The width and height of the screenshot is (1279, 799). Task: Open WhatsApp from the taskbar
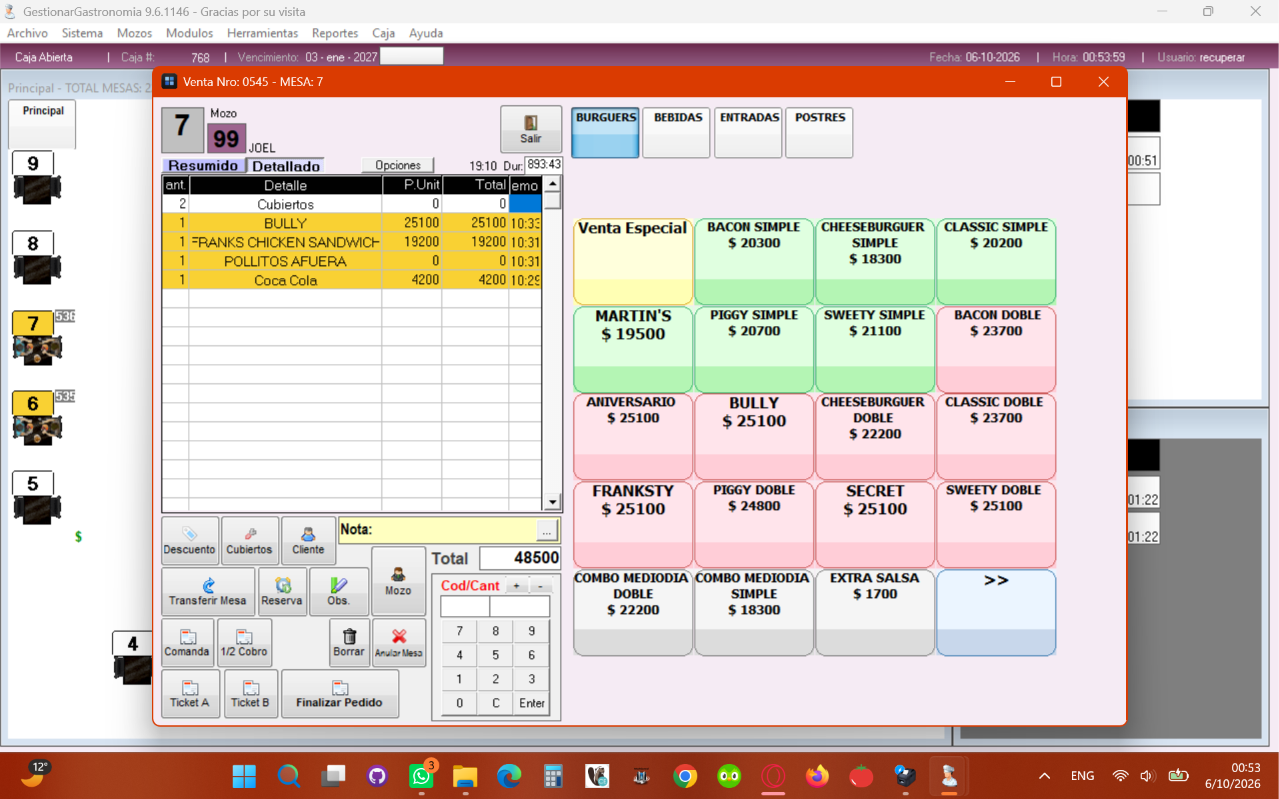[421, 776]
